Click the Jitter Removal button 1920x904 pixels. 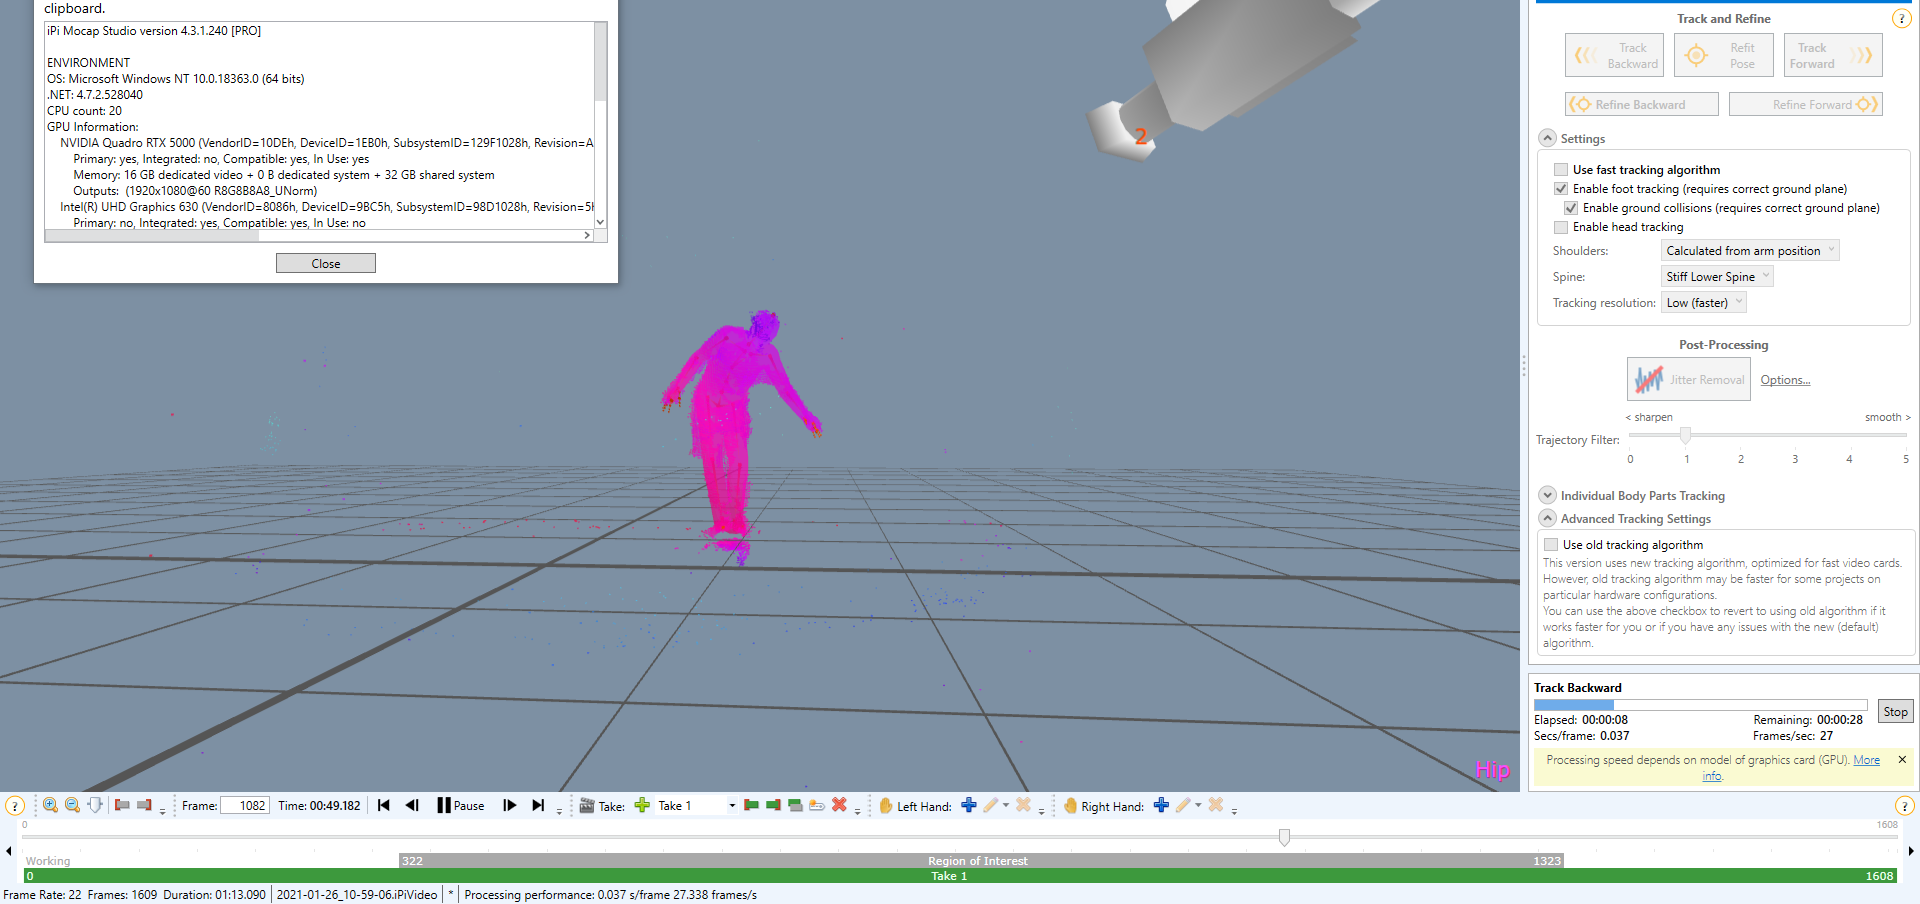coord(1689,379)
